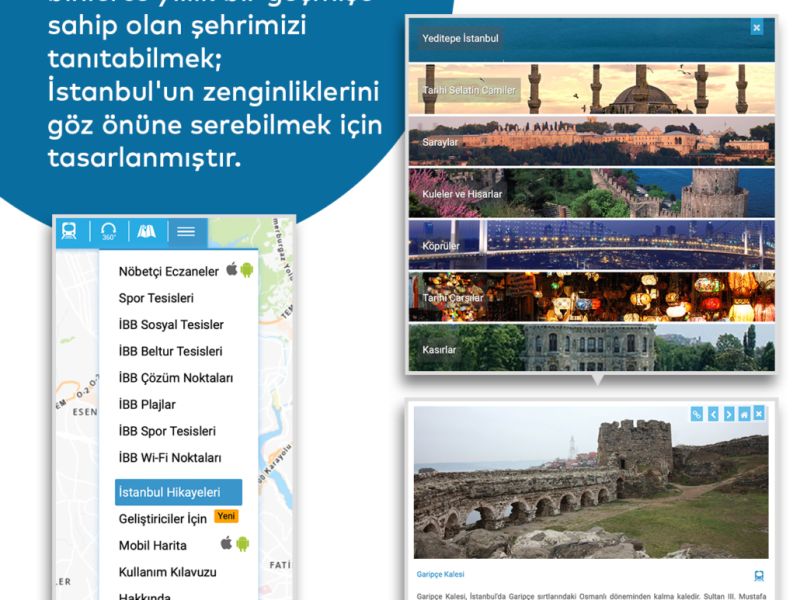
Task: Open Kullanım Kılavuzu from the menu
Action: [x=167, y=572]
